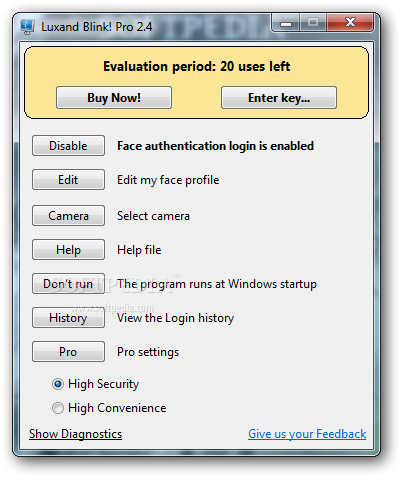Screen dimensions: 401x477
Task: Click the Buy Now! button
Action: (114, 98)
